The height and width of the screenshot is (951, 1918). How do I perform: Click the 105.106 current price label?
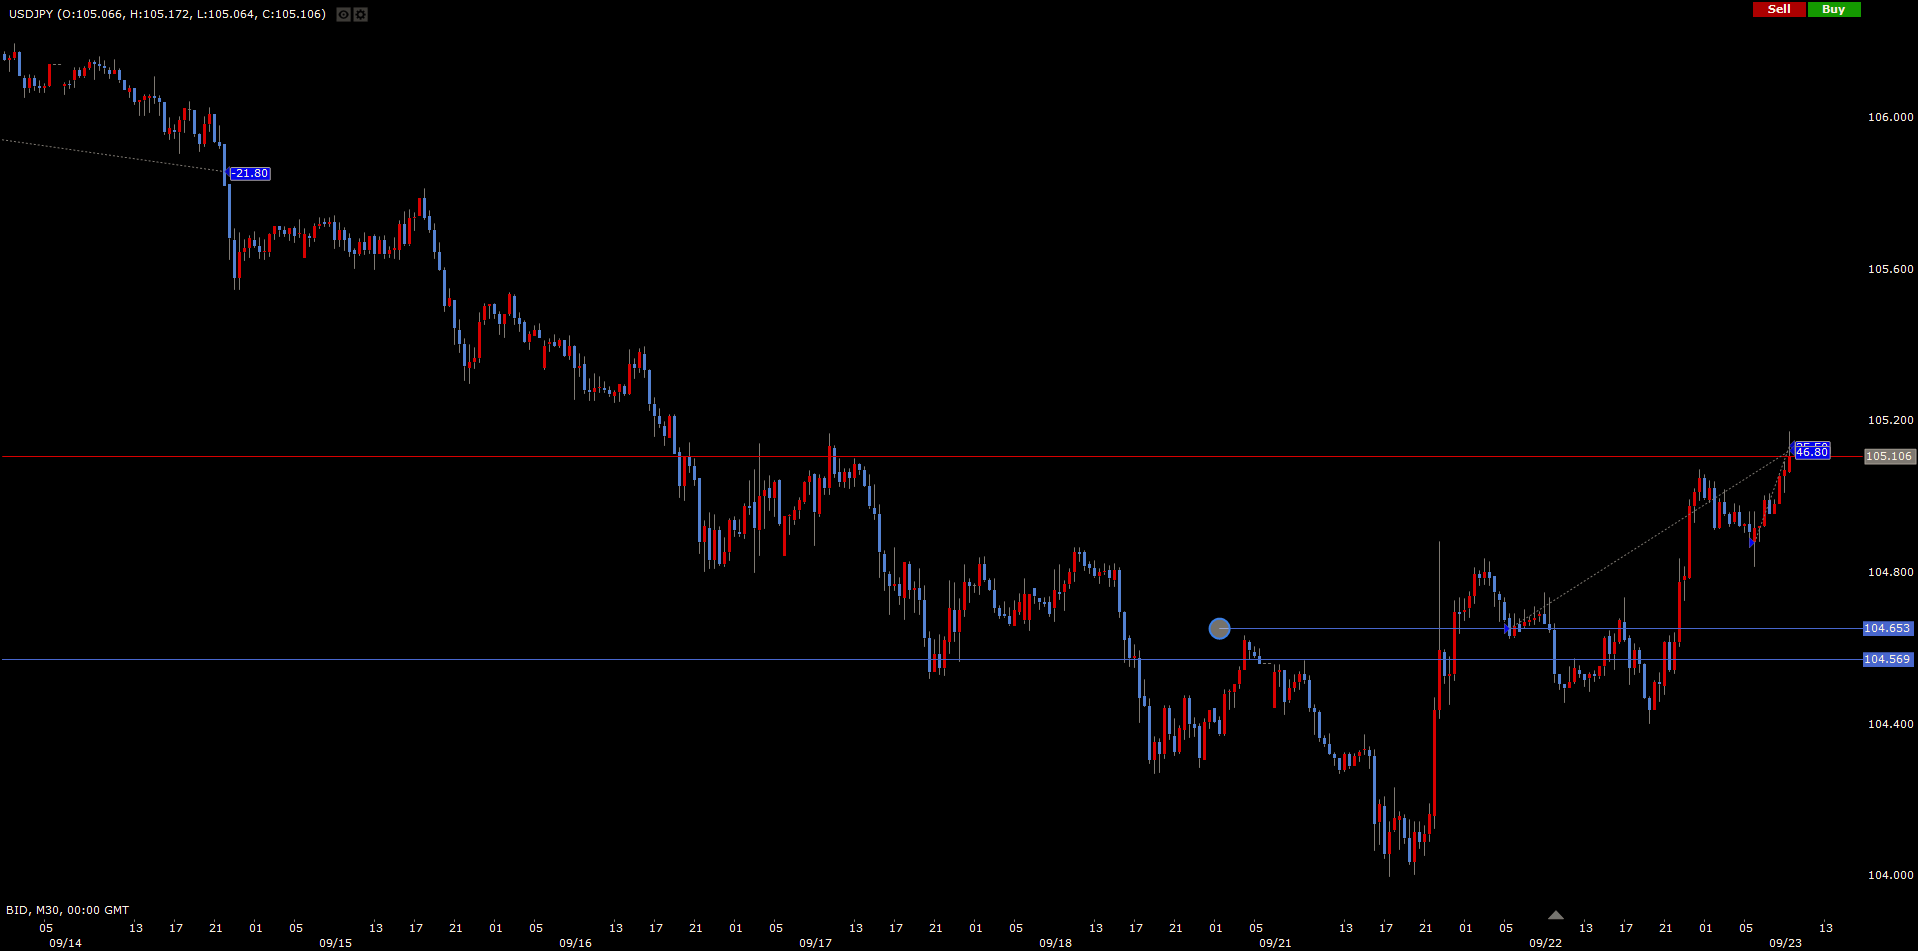click(1889, 456)
